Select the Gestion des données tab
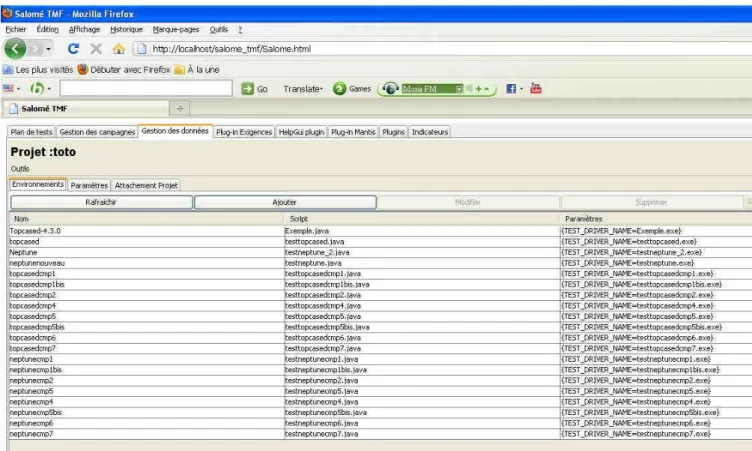Screen dimensions: 752x451 tap(175, 131)
